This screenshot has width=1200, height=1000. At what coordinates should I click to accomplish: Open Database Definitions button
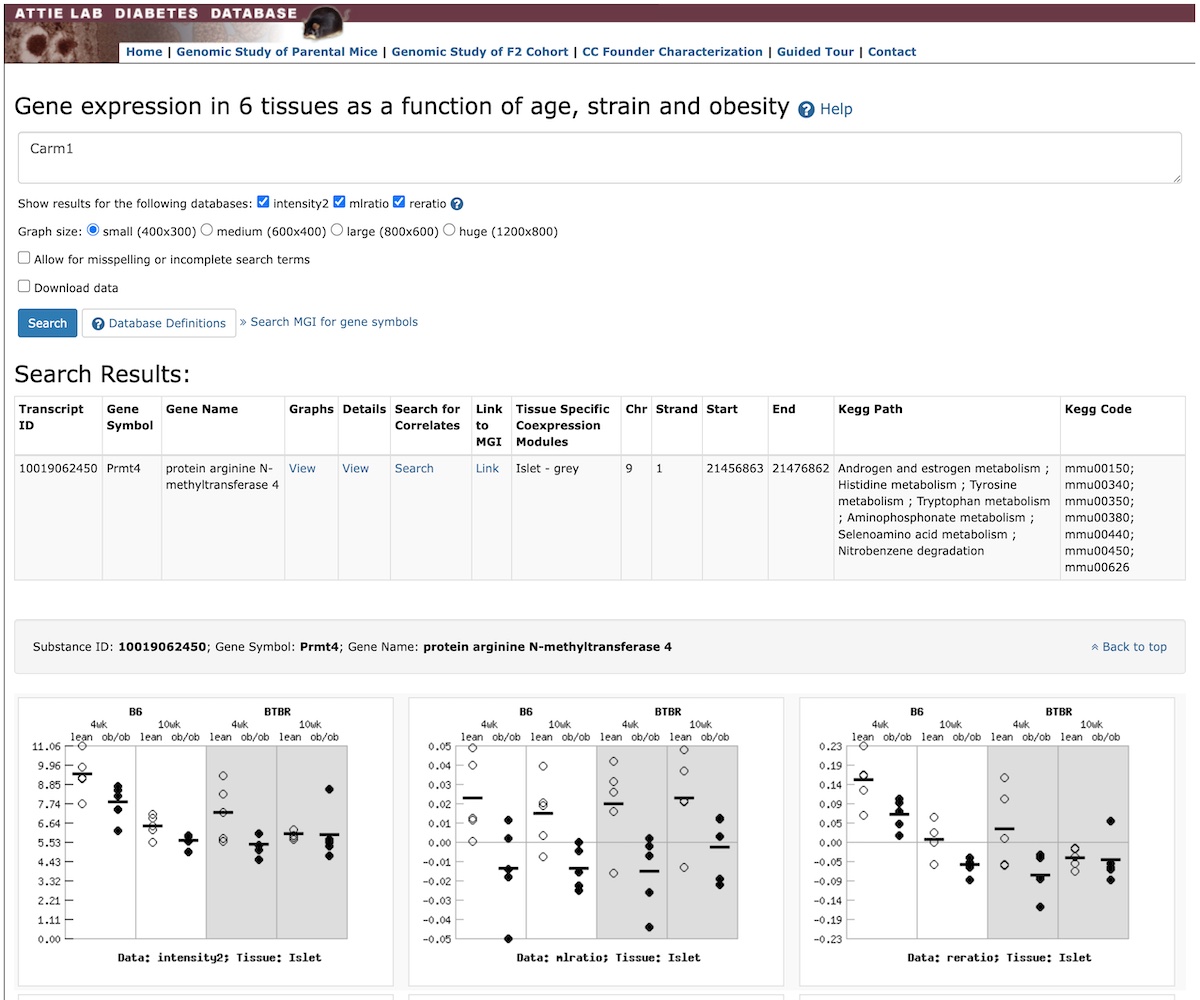click(x=159, y=323)
